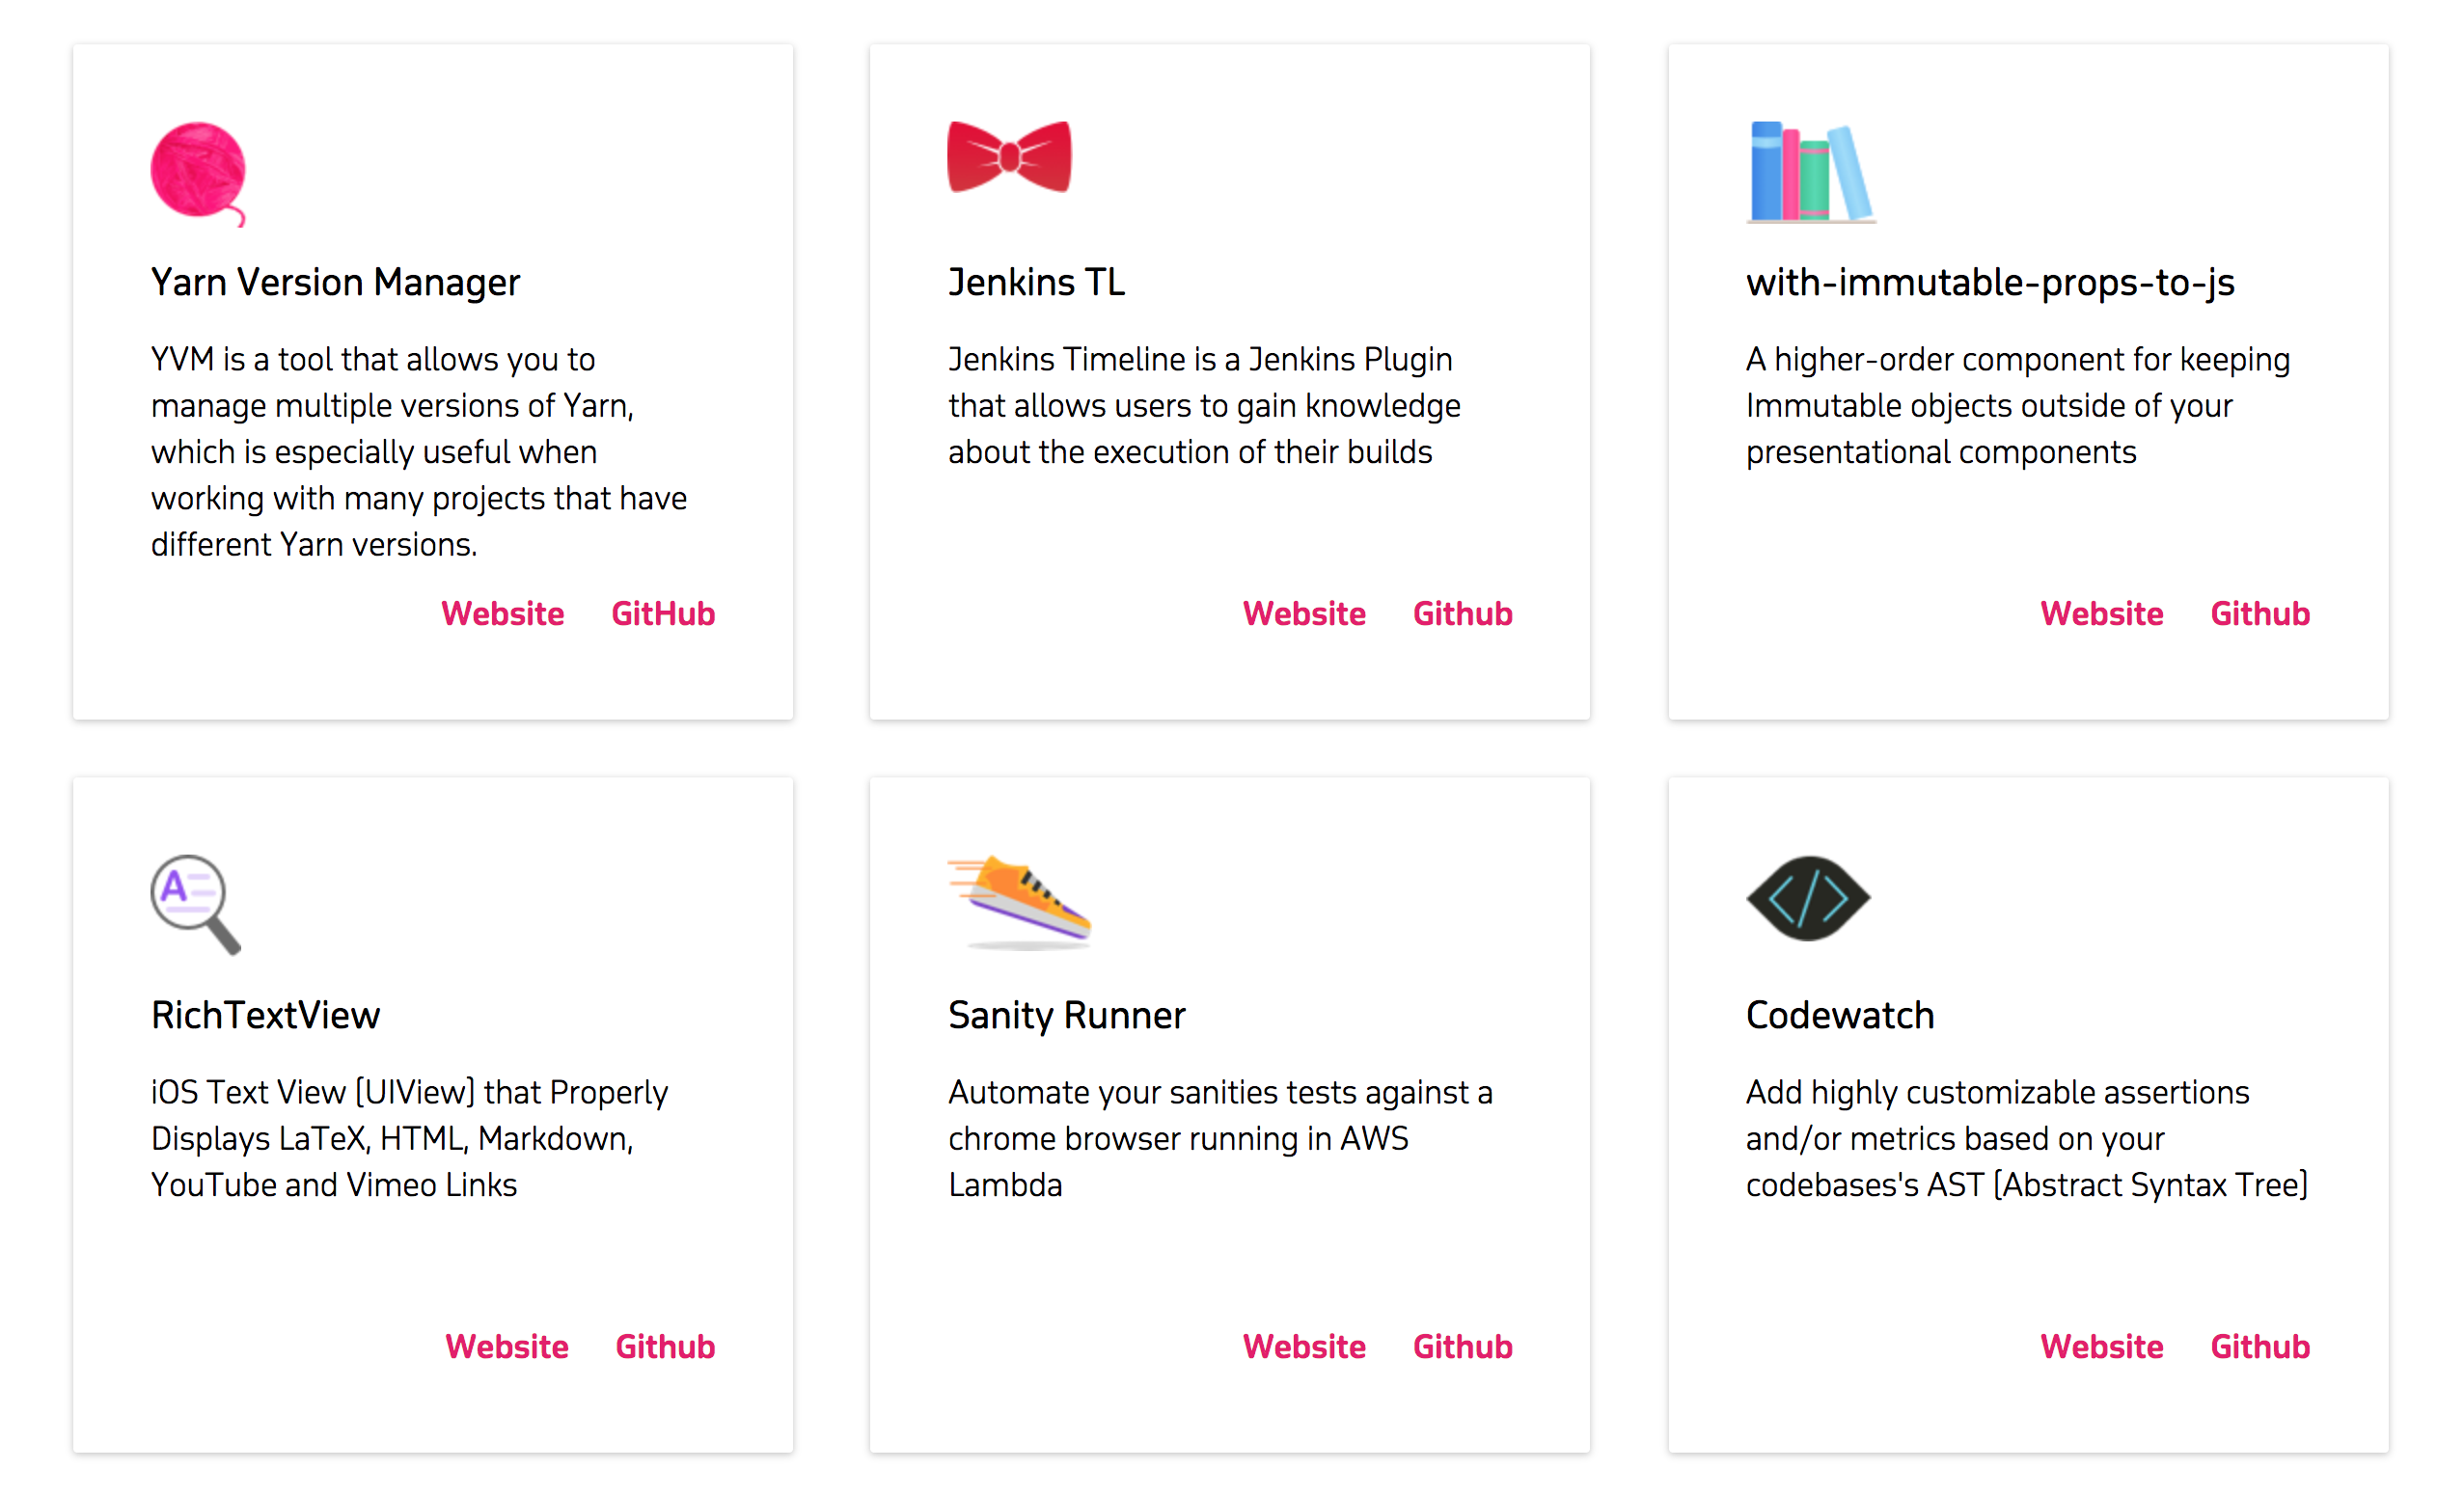
Task: Open the Sanity Runner Website link
Action: click(1305, 1346)
